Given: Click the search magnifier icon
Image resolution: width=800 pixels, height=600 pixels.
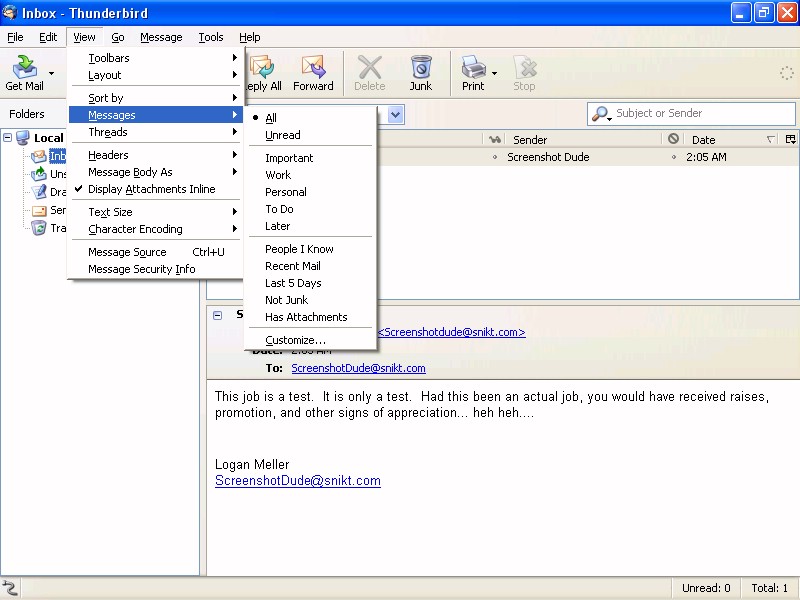Looking at the screenshot, I should tap(601, 113).
